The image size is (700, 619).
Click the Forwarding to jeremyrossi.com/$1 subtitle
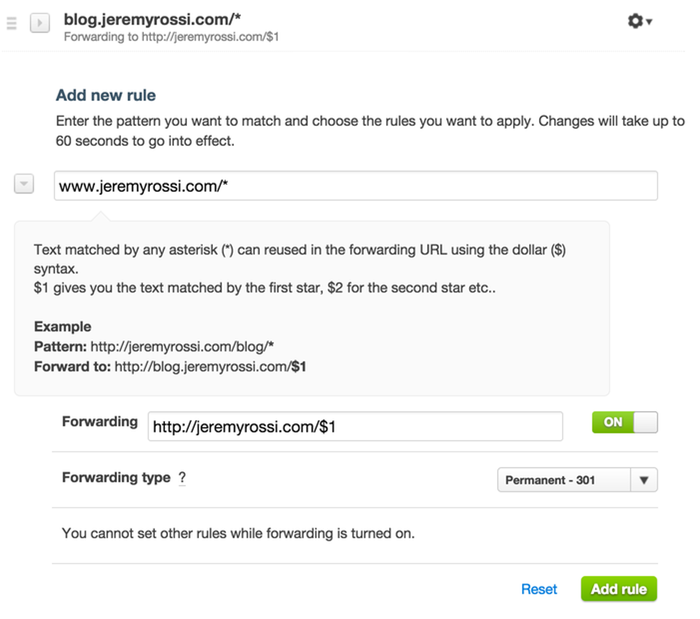(171, 37)
